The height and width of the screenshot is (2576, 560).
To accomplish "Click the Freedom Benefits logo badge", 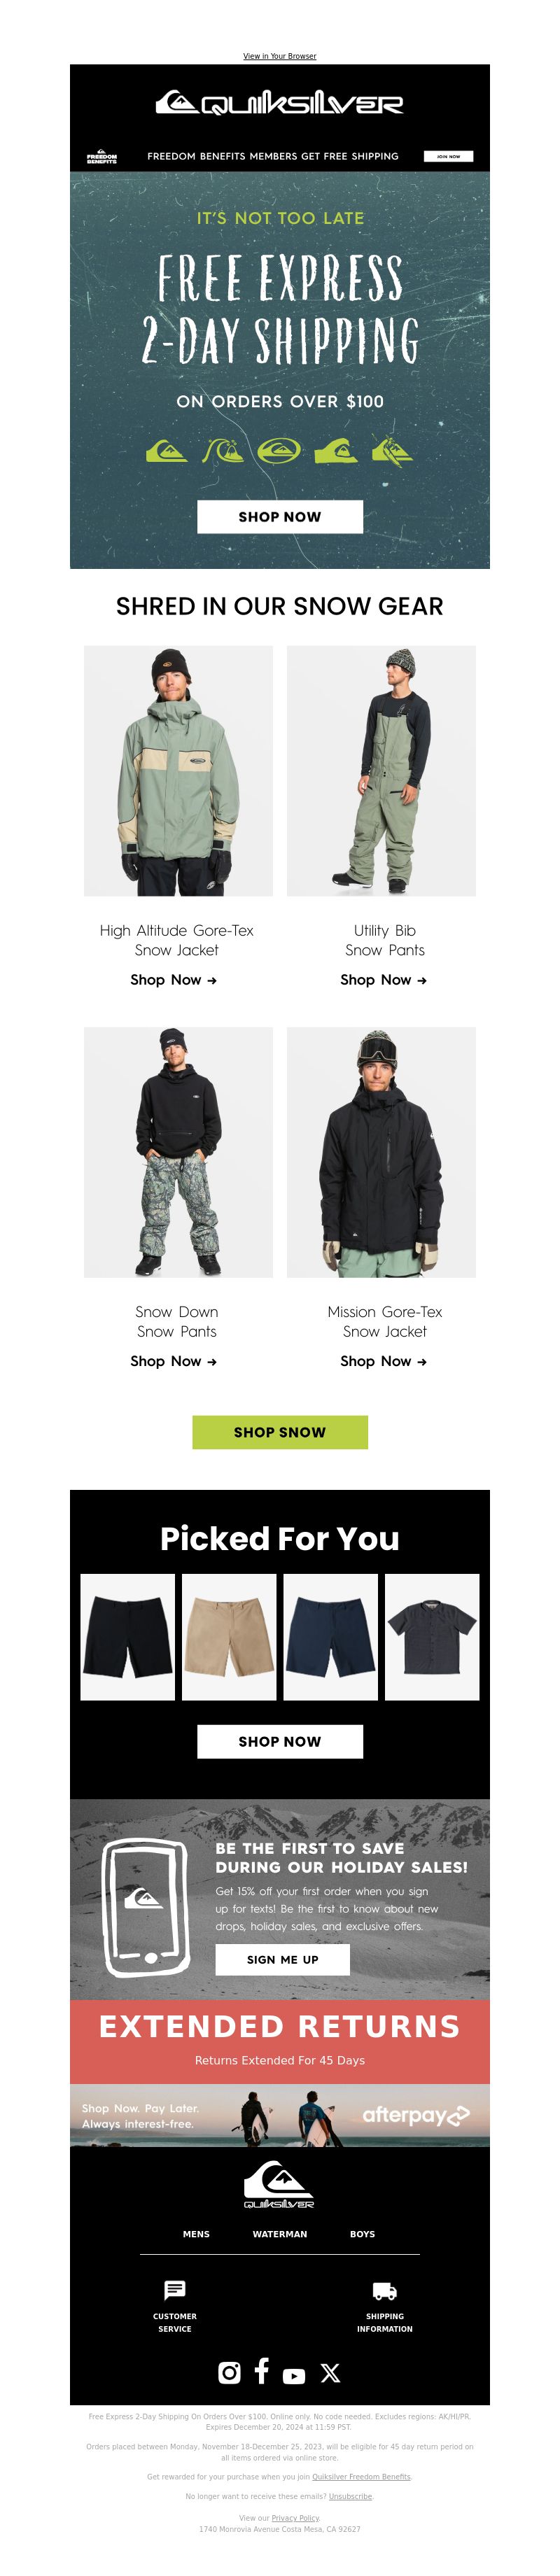I will click(x=102, y=156).
